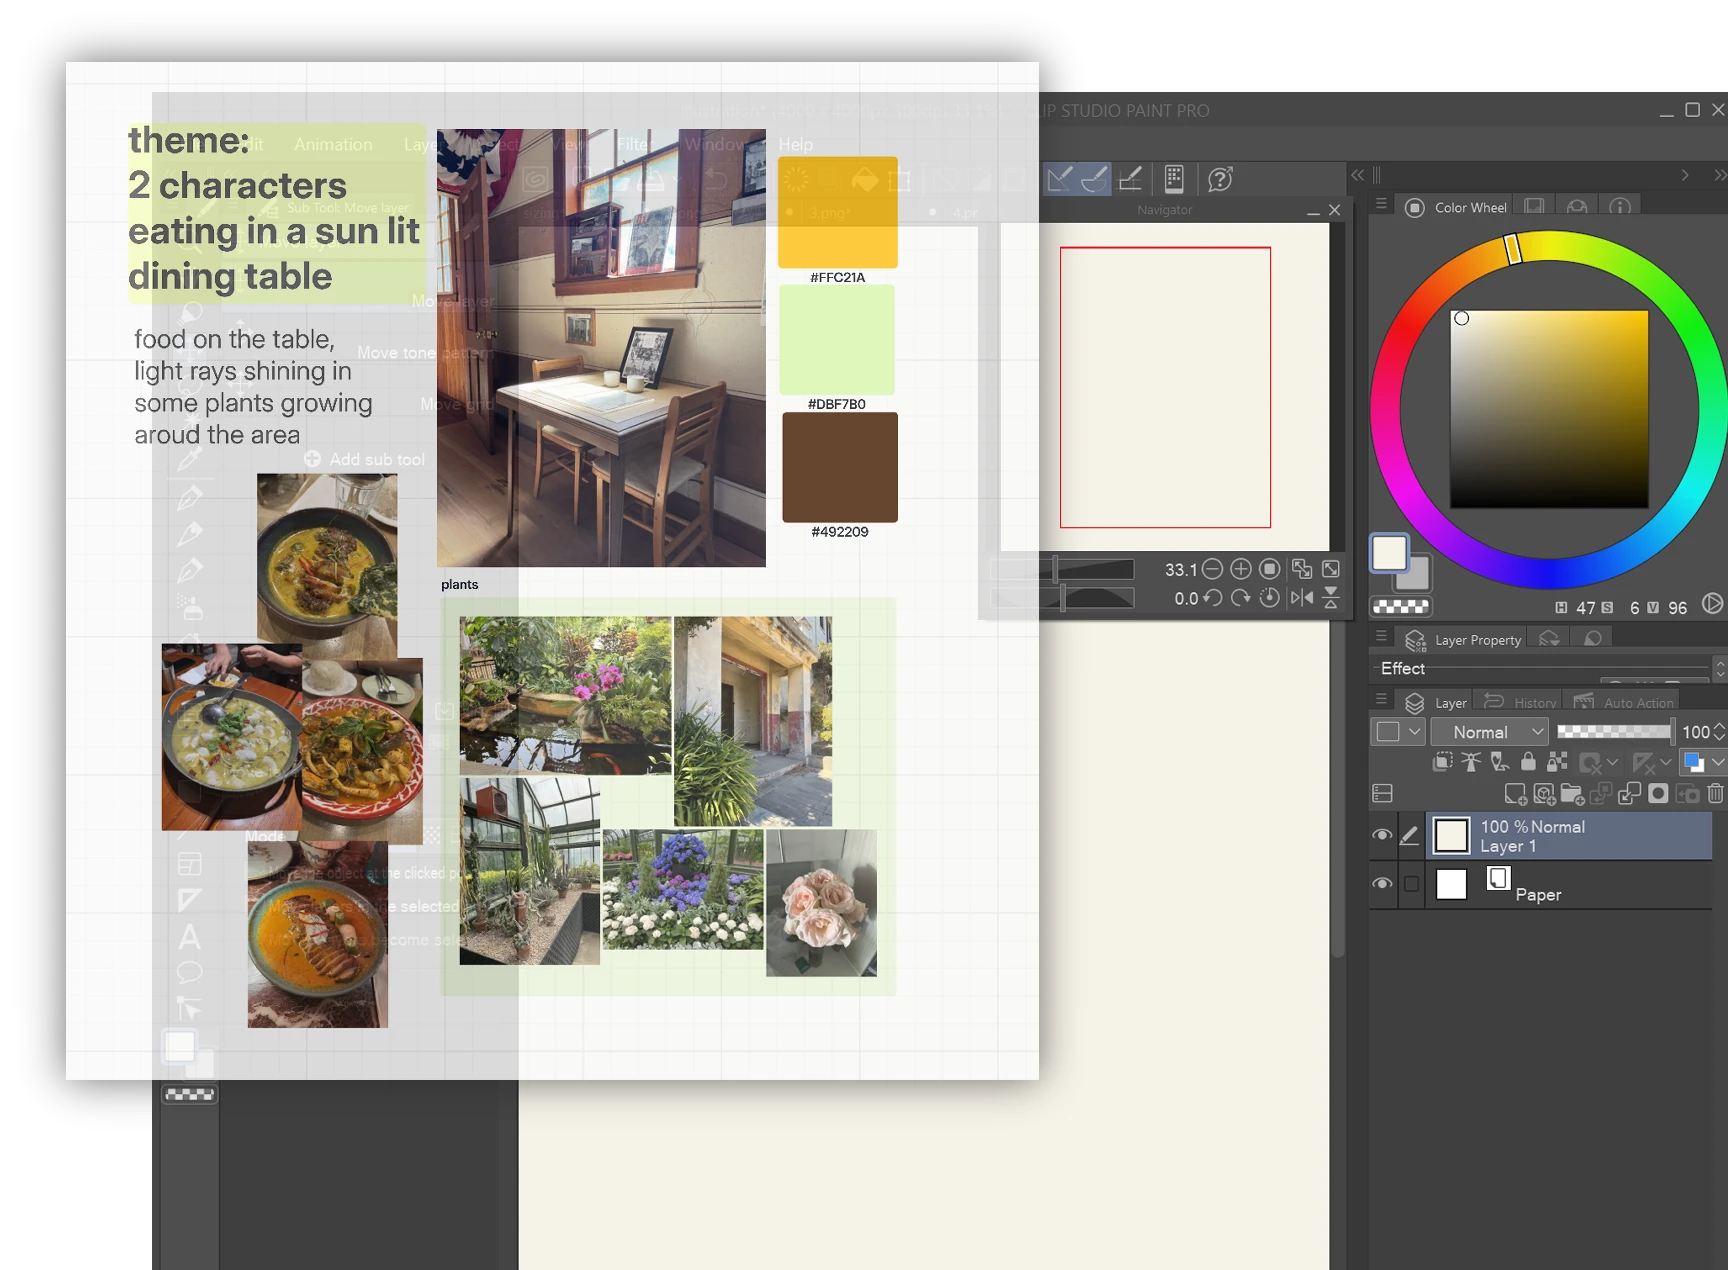Toggle snap to grid in the command bar

(1131, 179)
